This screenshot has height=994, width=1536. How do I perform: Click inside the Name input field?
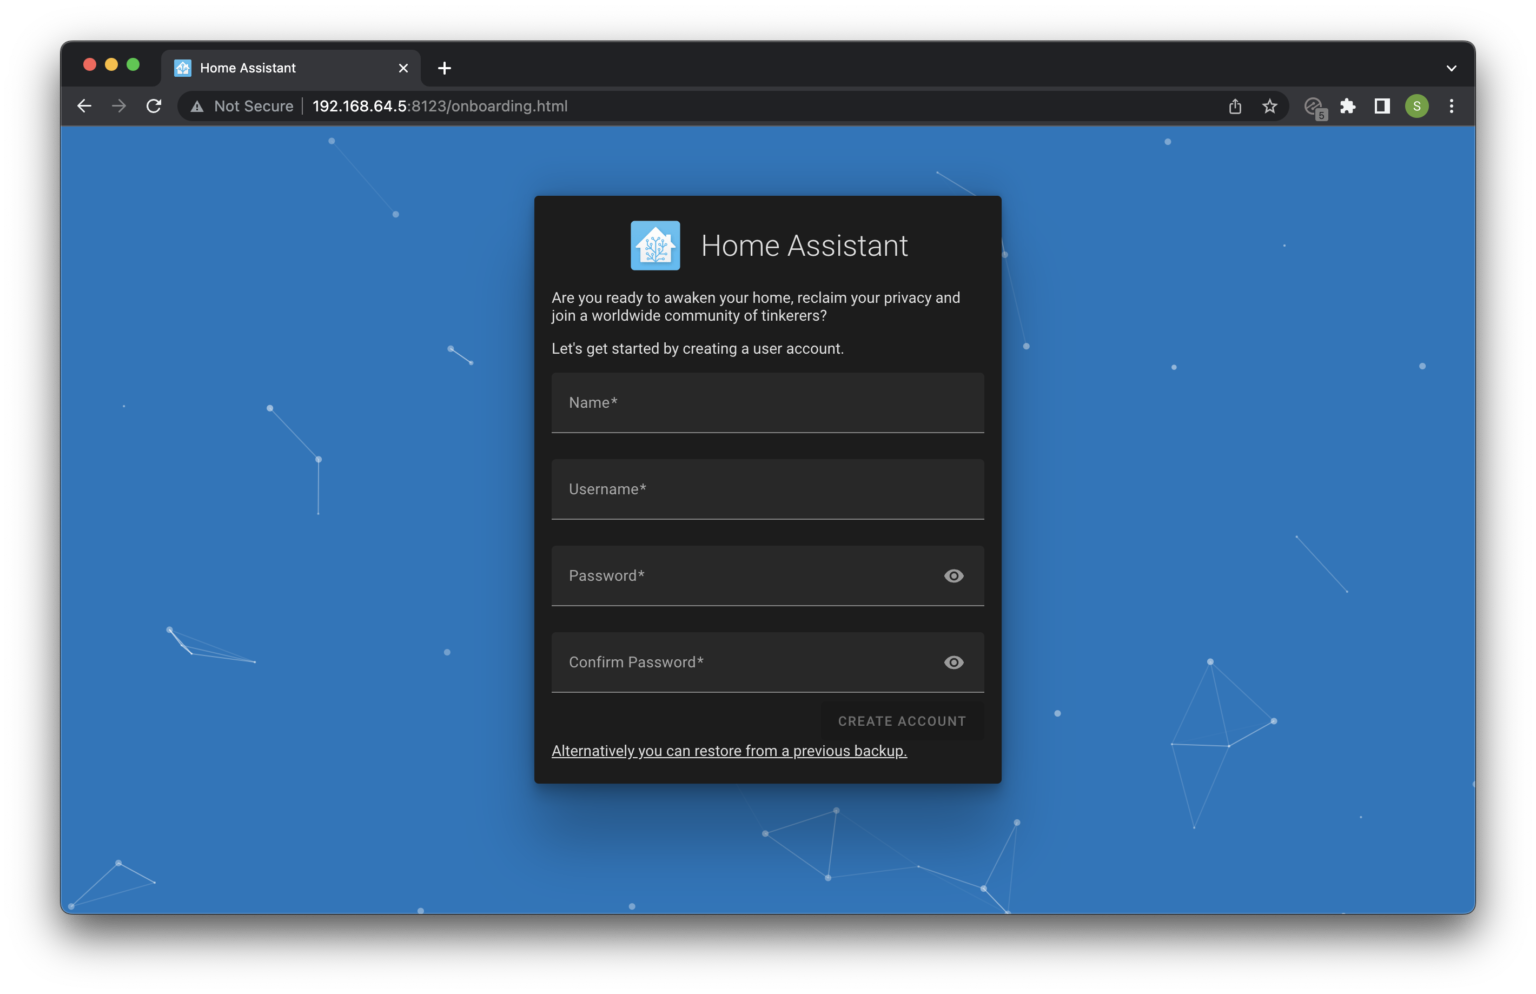(x=767, y=403)
